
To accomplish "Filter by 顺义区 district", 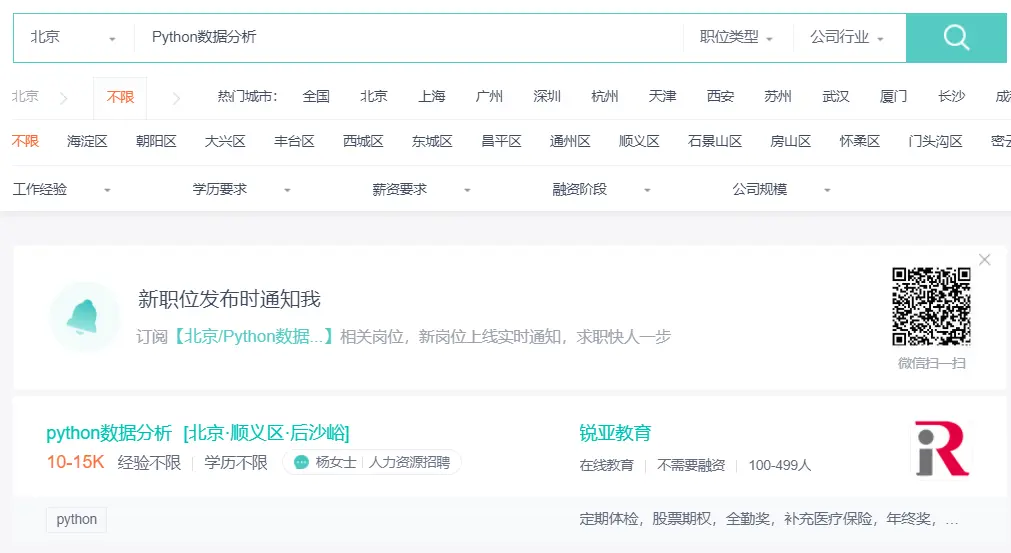I will tap(639, 141).
